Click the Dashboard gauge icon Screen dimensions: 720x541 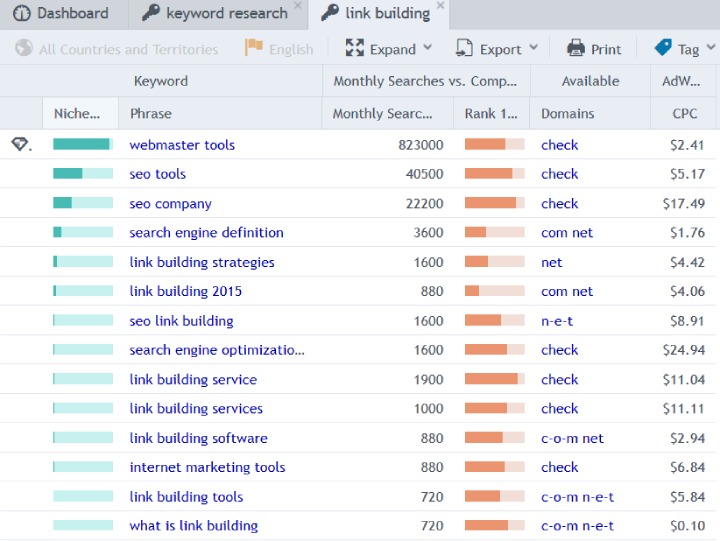point(22,13)
